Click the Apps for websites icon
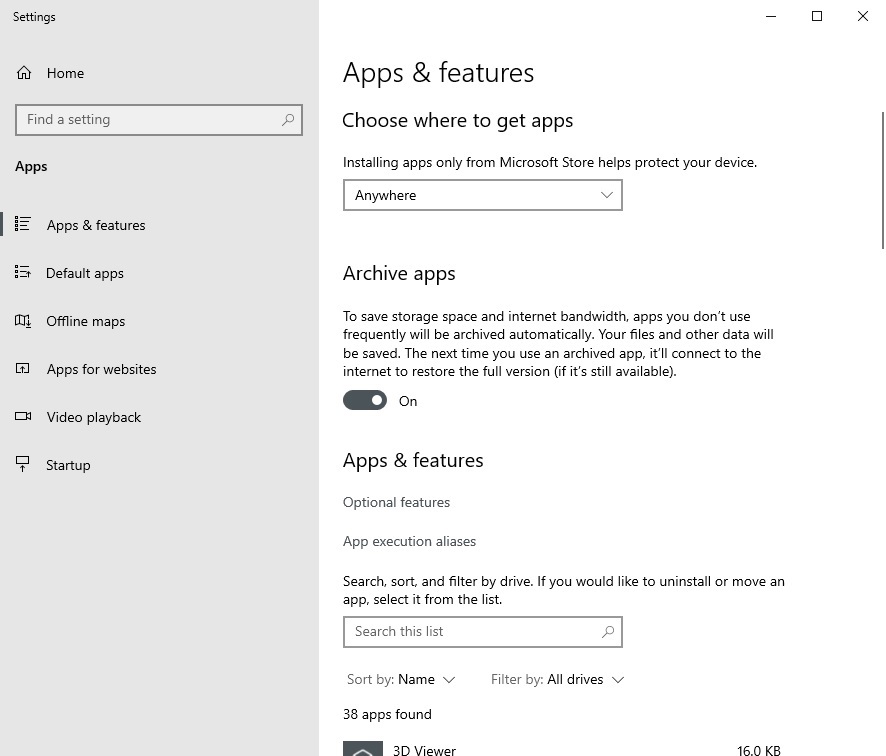This screenshot has height=756, width=886. click(22, 369)
